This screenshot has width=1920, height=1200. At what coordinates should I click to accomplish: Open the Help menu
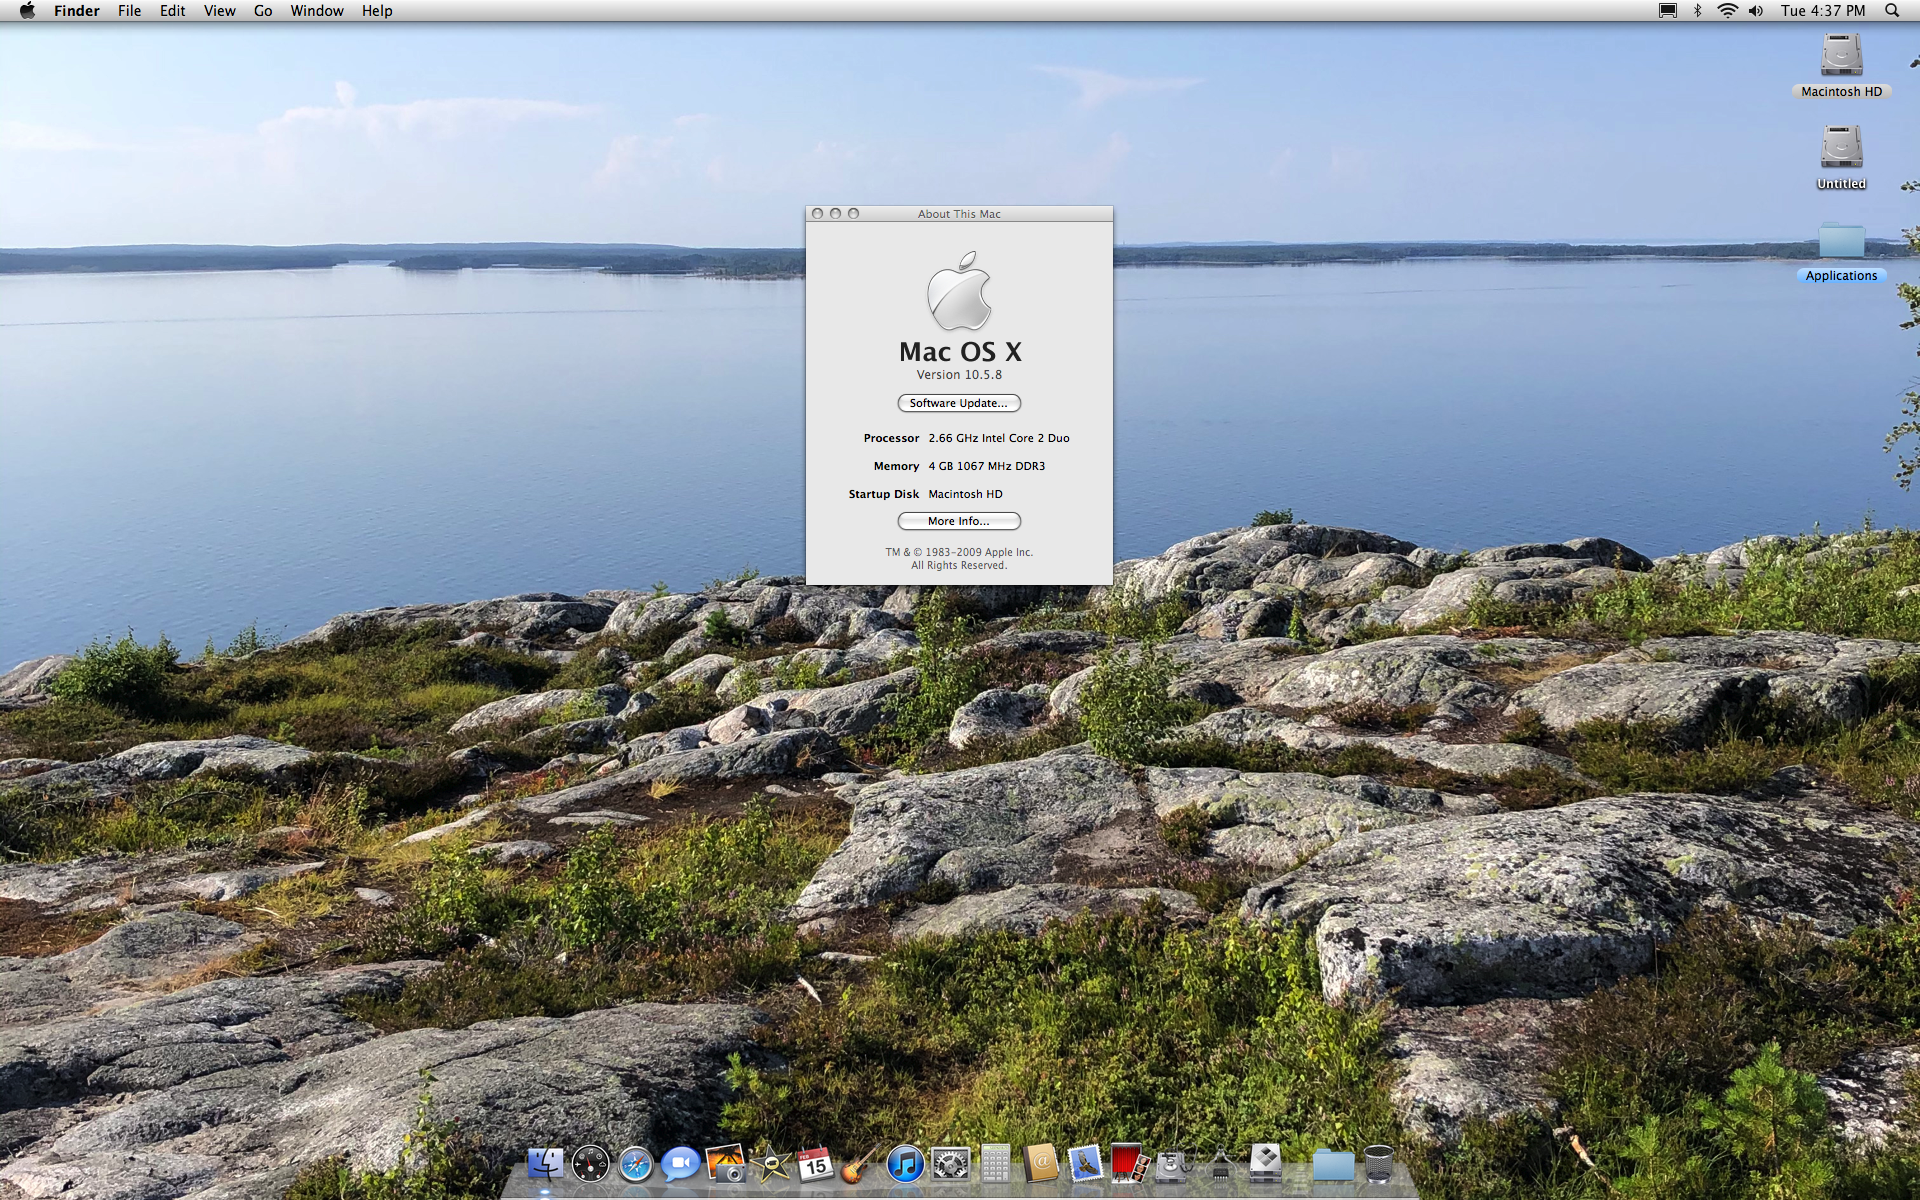[377, 10]
